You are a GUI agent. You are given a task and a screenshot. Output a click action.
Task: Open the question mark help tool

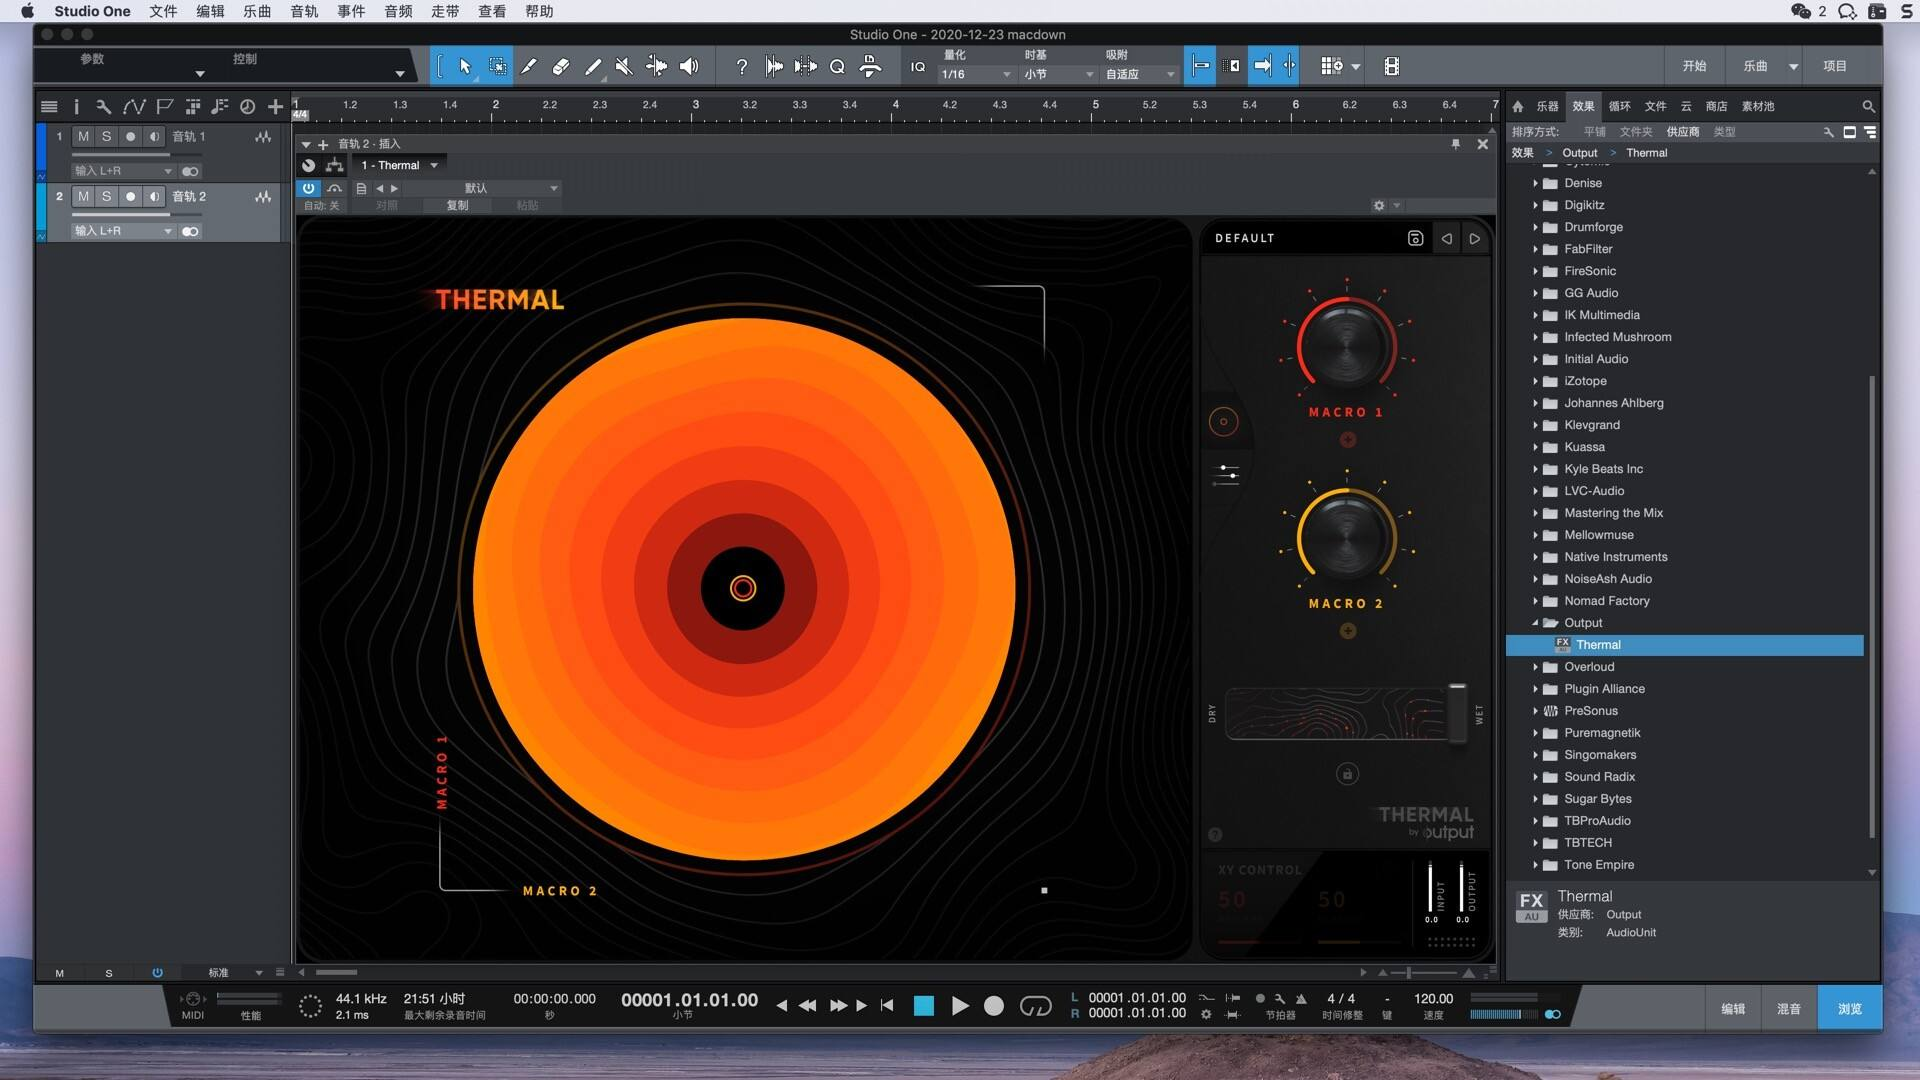741,66
